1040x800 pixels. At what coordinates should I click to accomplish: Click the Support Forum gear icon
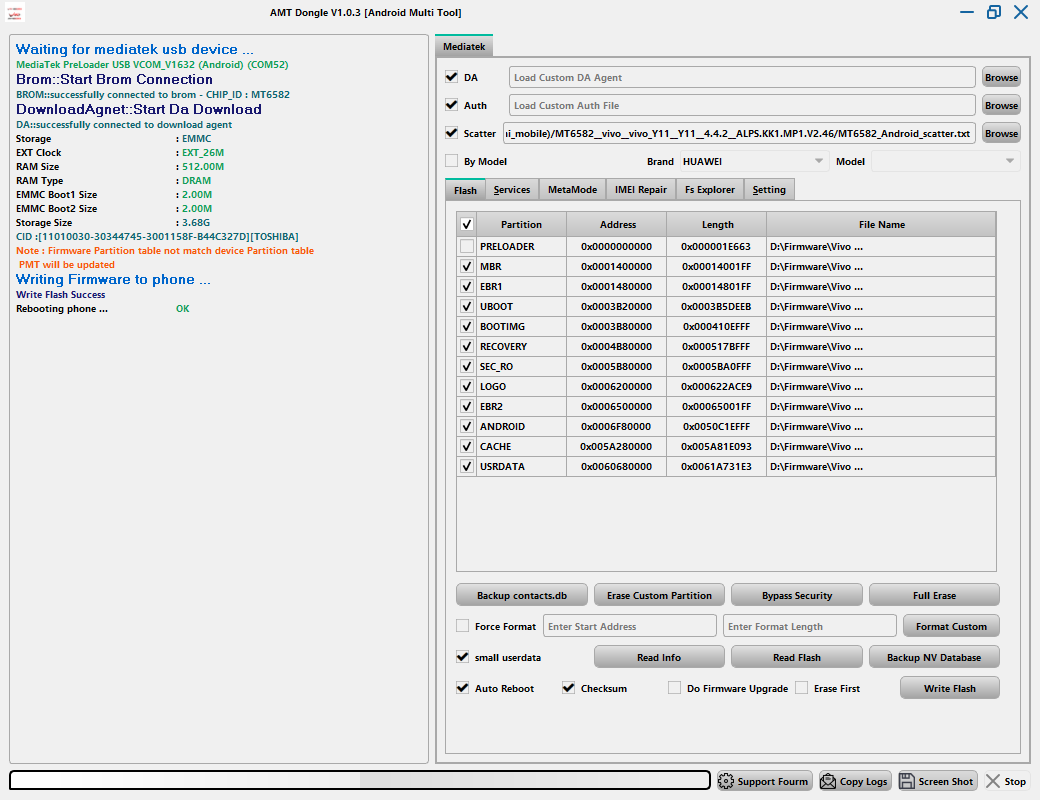click(726, 781)
